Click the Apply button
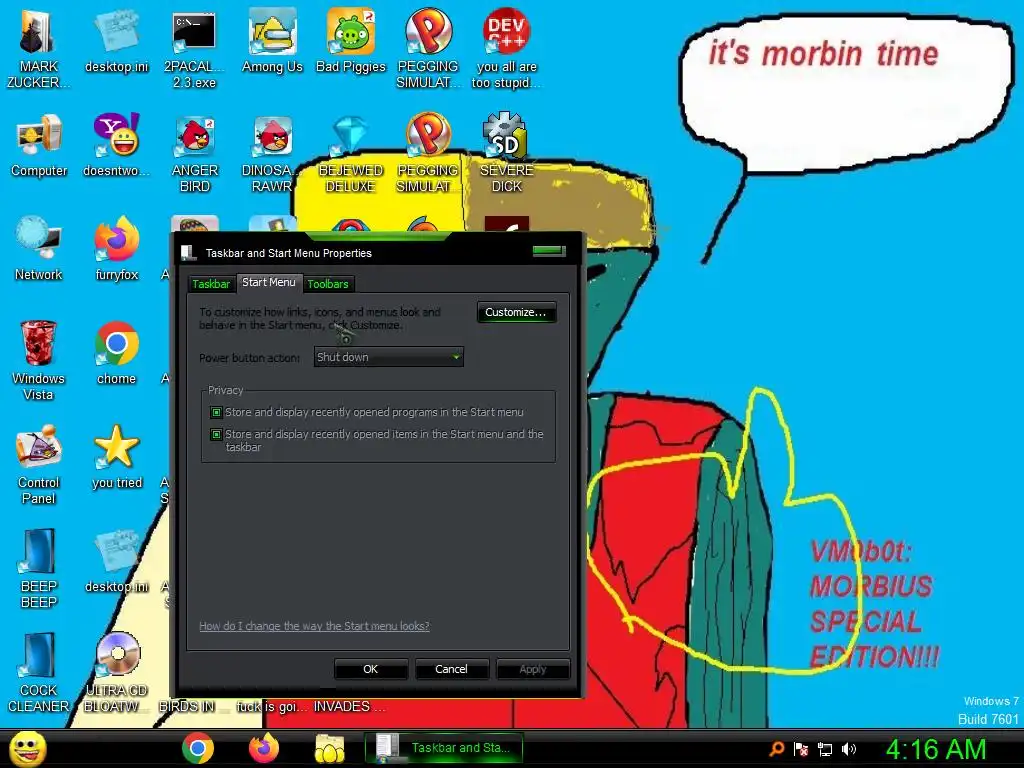The image size is (1024, 768). (532, 669)
